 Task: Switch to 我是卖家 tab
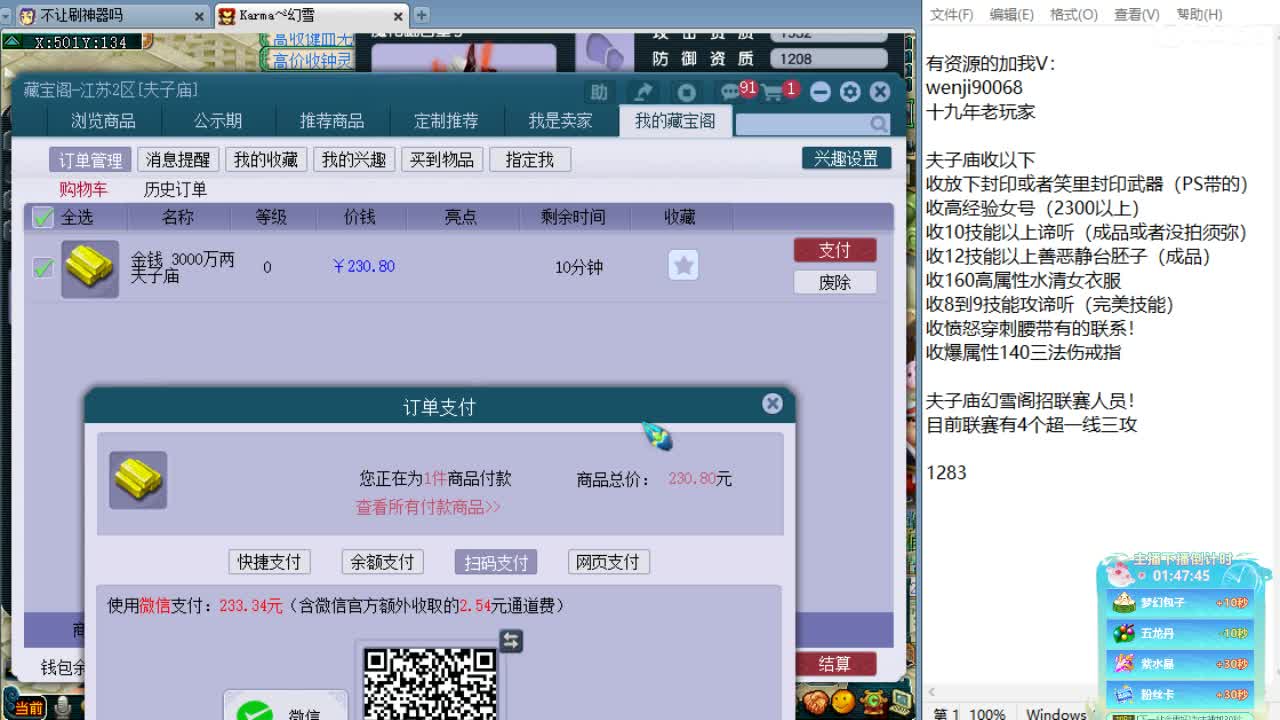[x=560, y=121]
